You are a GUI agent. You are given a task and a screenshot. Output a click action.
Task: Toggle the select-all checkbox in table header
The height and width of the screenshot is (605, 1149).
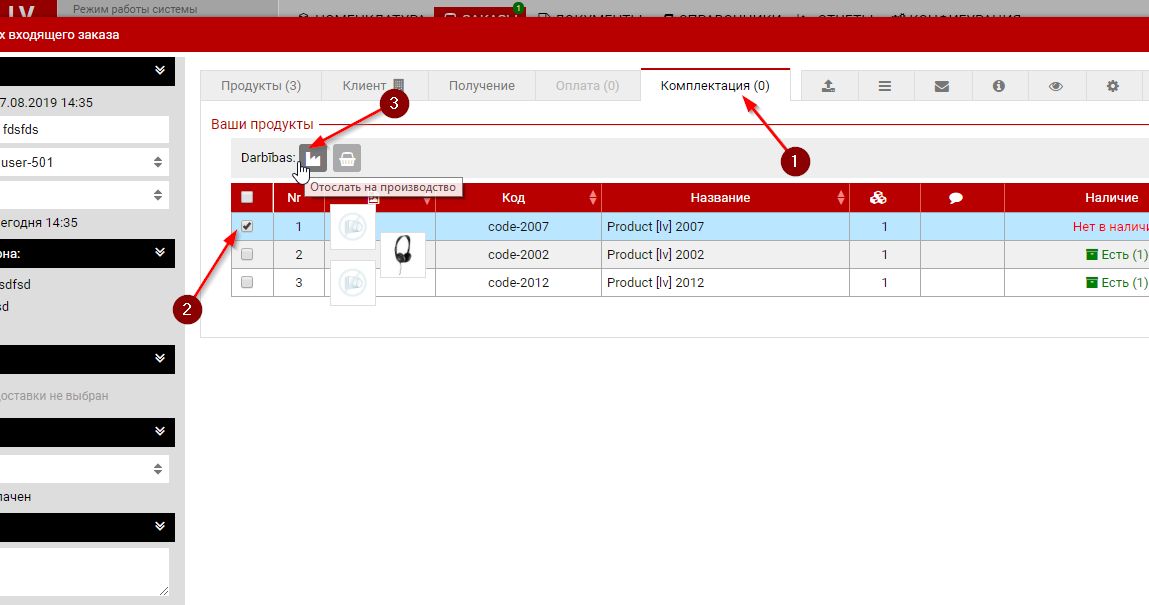coord(247,198)
